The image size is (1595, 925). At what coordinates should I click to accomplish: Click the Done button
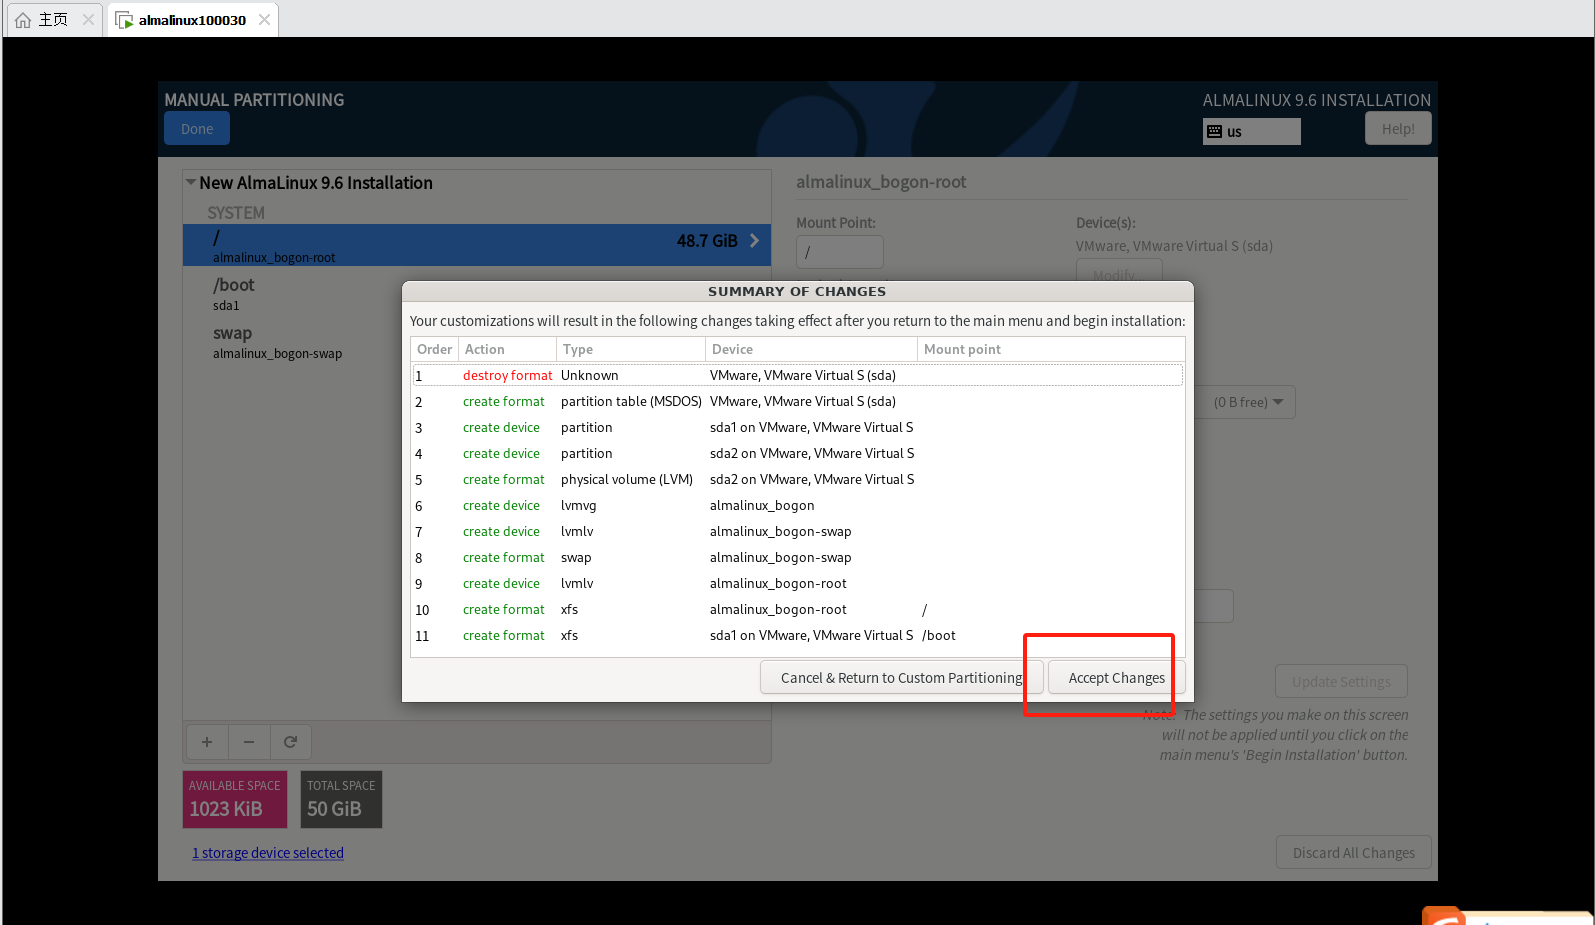pos(197,128)
